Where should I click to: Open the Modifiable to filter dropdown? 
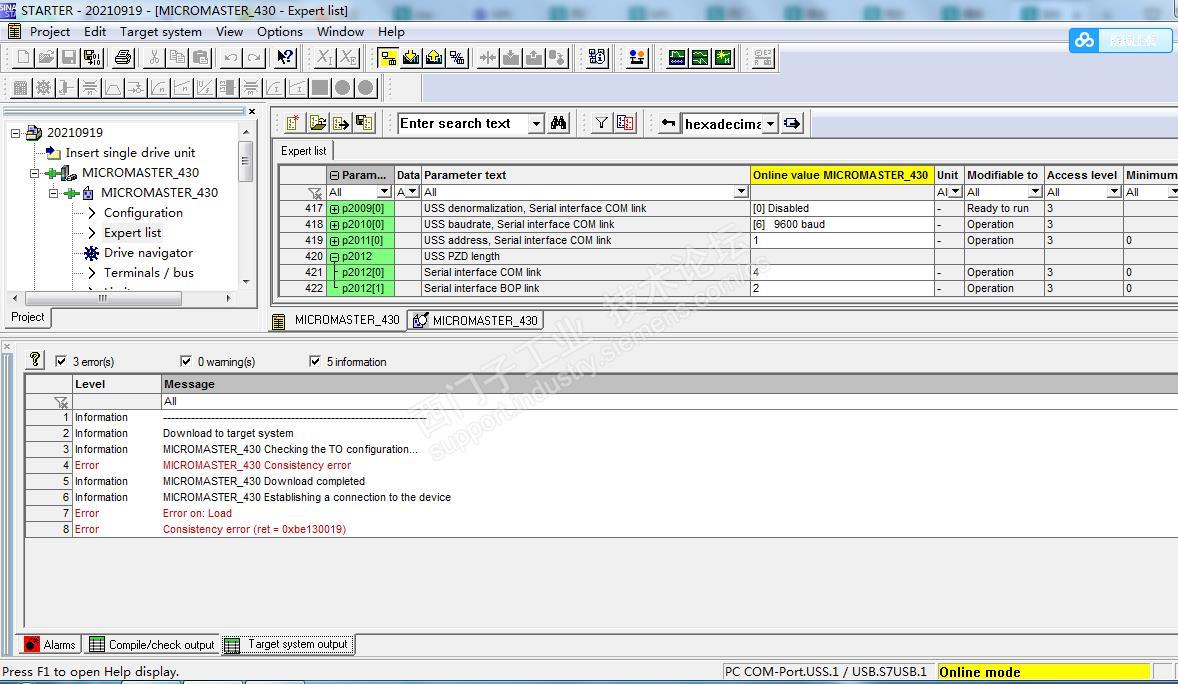pyautogui.click(x=1035, y=192)
